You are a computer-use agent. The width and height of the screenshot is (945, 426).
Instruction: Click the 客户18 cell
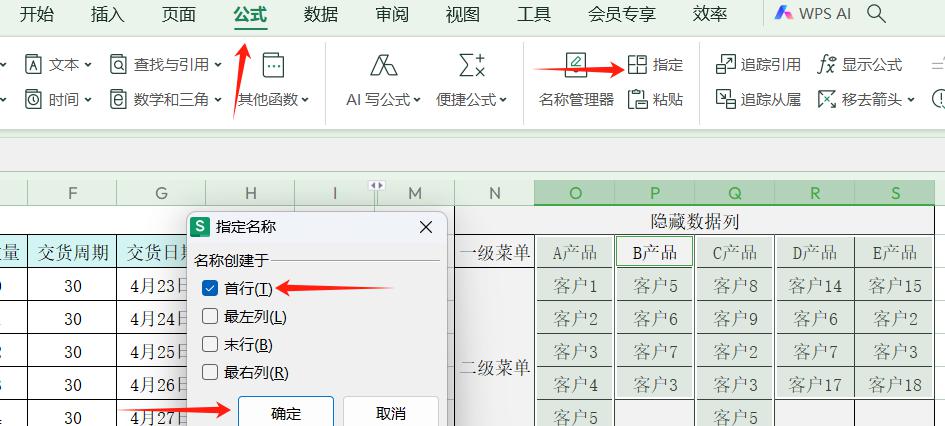coord(895,384)
